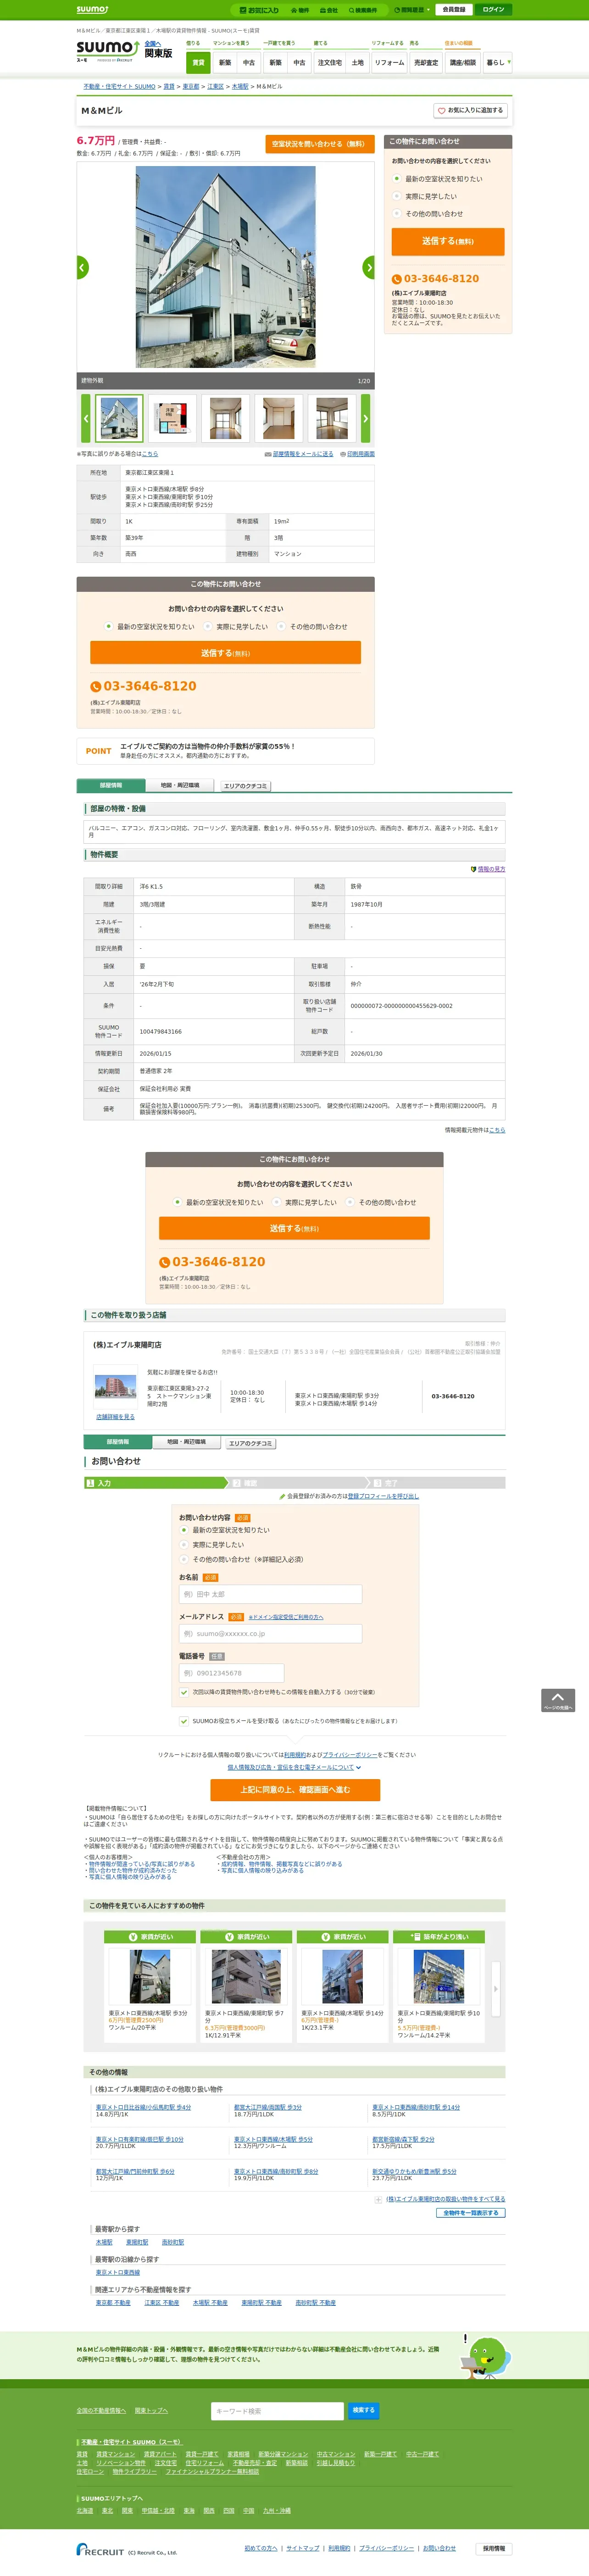Open 物件 history in top bar
Image resolution: width=589 pixels, height=2576 pixels.
(x=300, y=10)
